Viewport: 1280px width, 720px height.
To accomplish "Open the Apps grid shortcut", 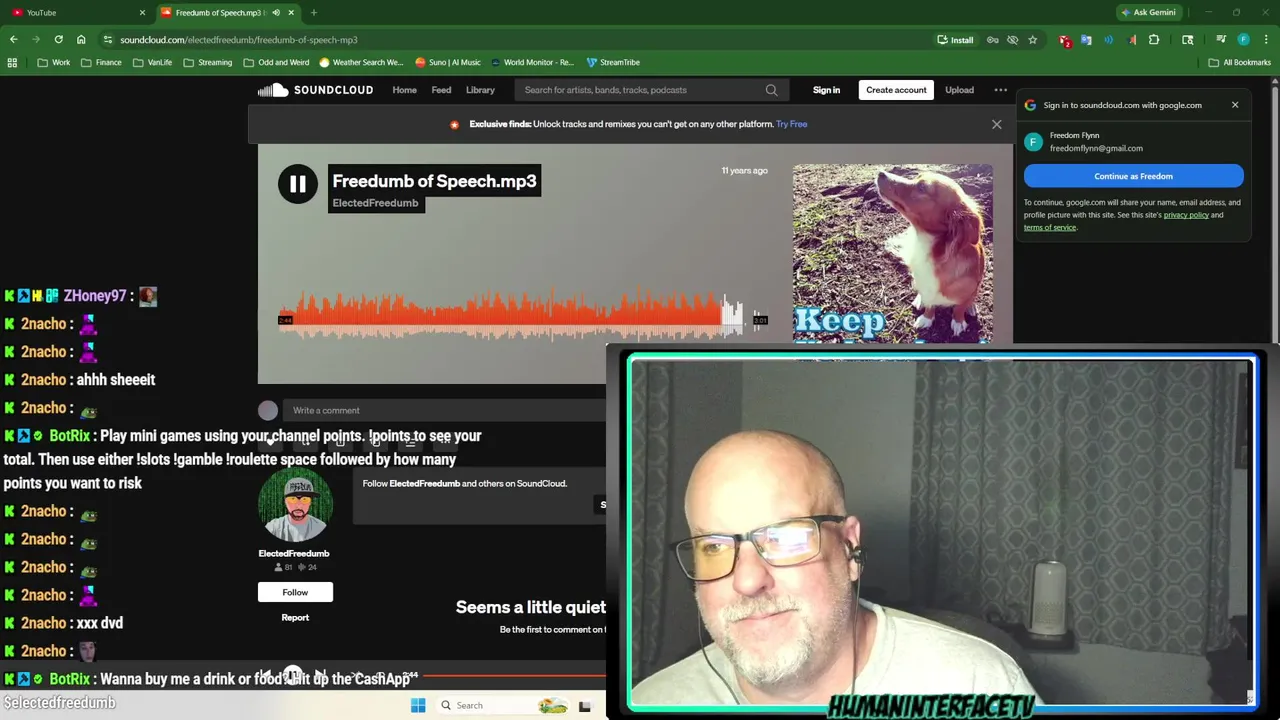I will tap(12, 62).
